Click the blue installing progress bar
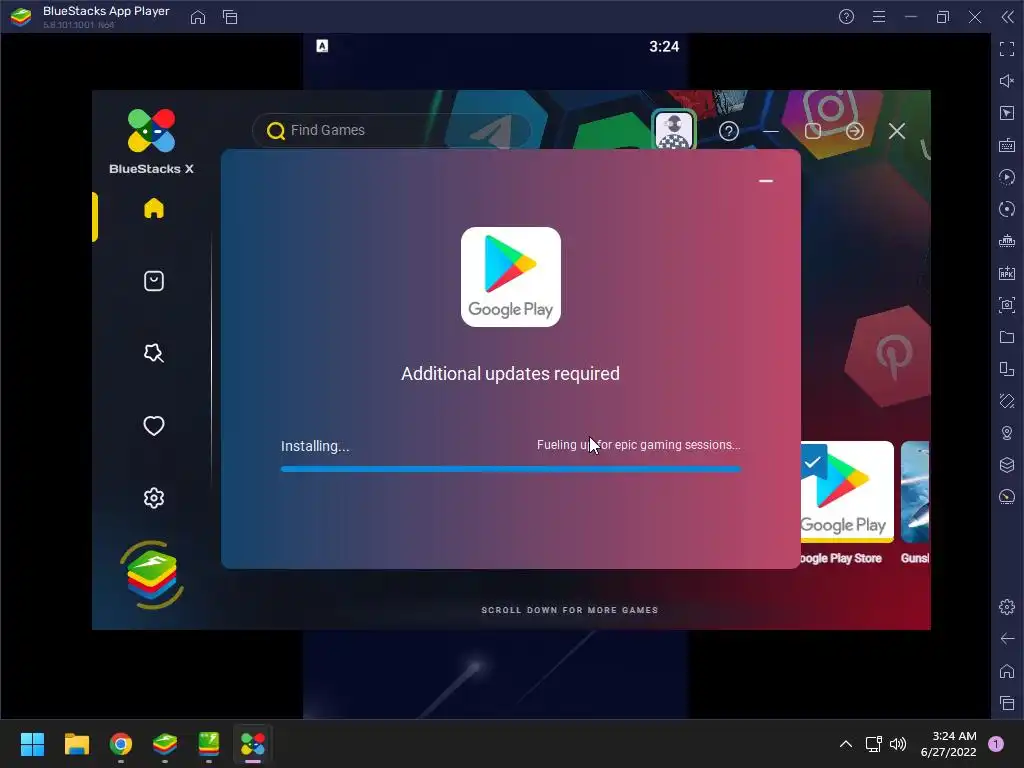Screen dimensions: 1024x768 [x=511, y=469]
